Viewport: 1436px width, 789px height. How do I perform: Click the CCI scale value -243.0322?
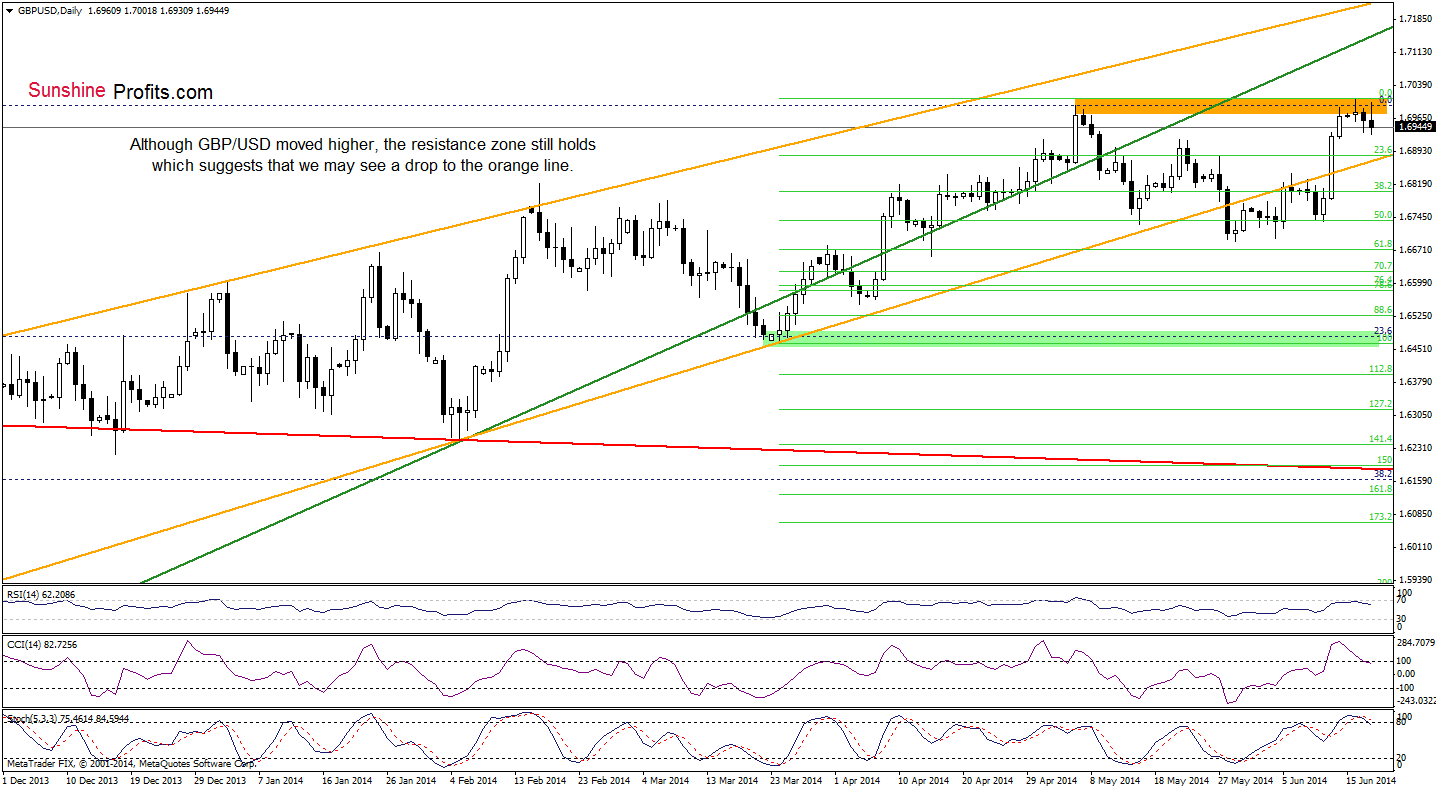click(x=1417, y=702)
